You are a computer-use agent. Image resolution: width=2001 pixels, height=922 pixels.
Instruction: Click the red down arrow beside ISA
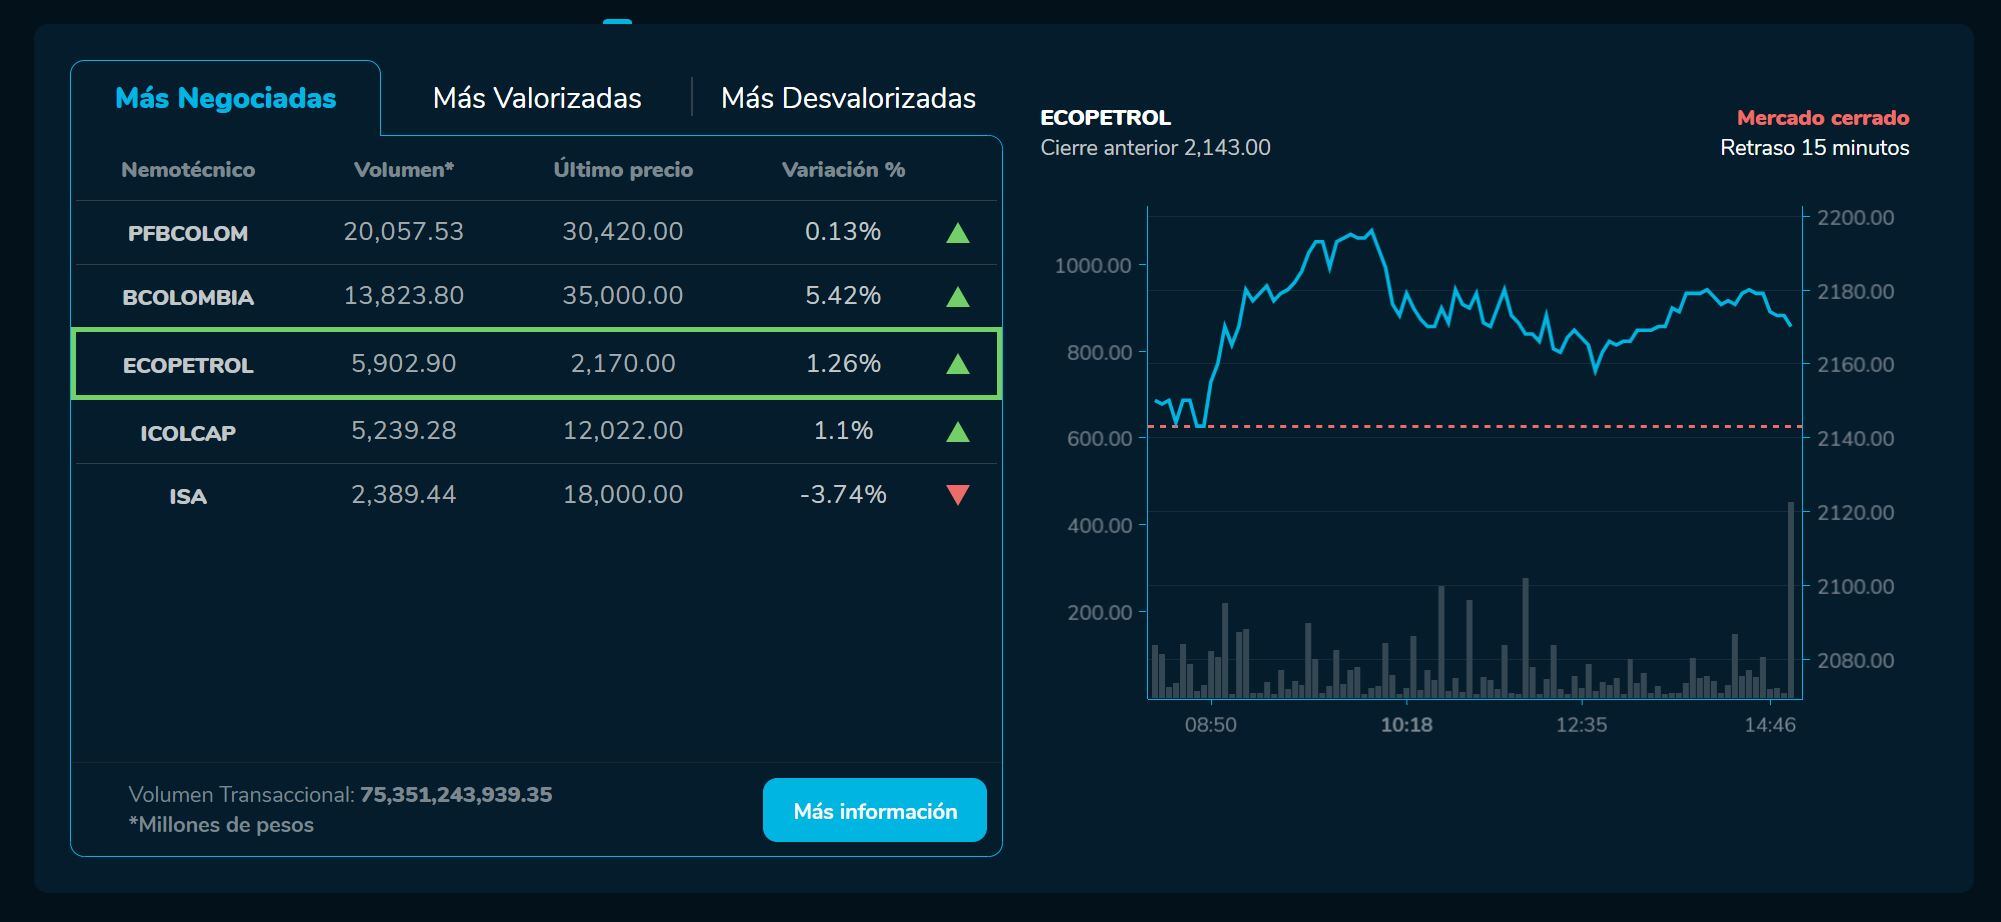point(959,494)
